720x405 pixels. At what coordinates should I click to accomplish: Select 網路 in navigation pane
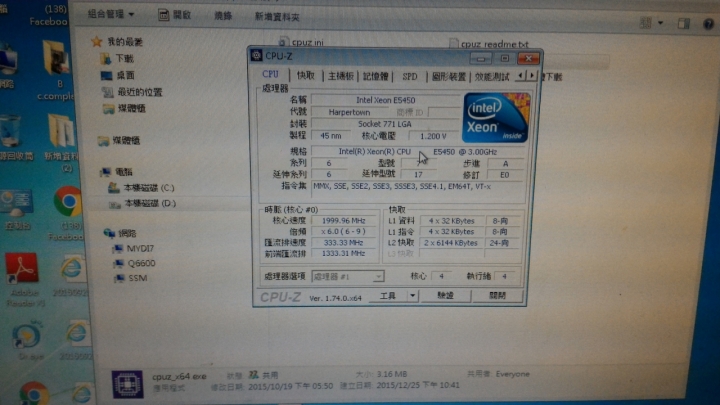(120, 234)
